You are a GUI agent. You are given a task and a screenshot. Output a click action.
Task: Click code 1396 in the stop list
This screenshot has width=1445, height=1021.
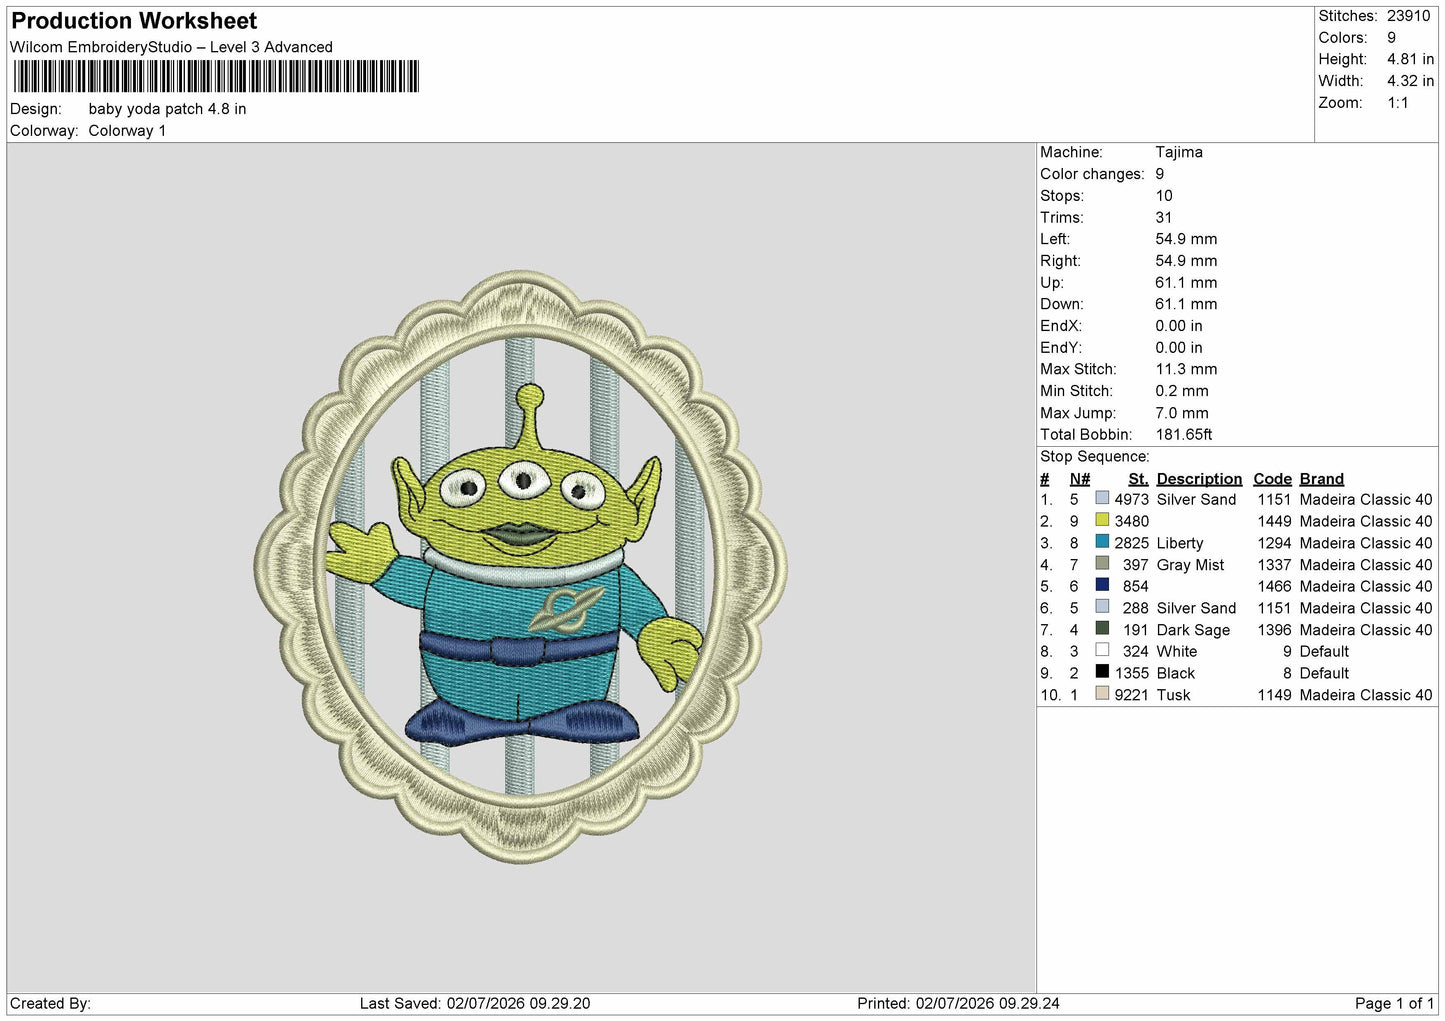coord(1275,631)
